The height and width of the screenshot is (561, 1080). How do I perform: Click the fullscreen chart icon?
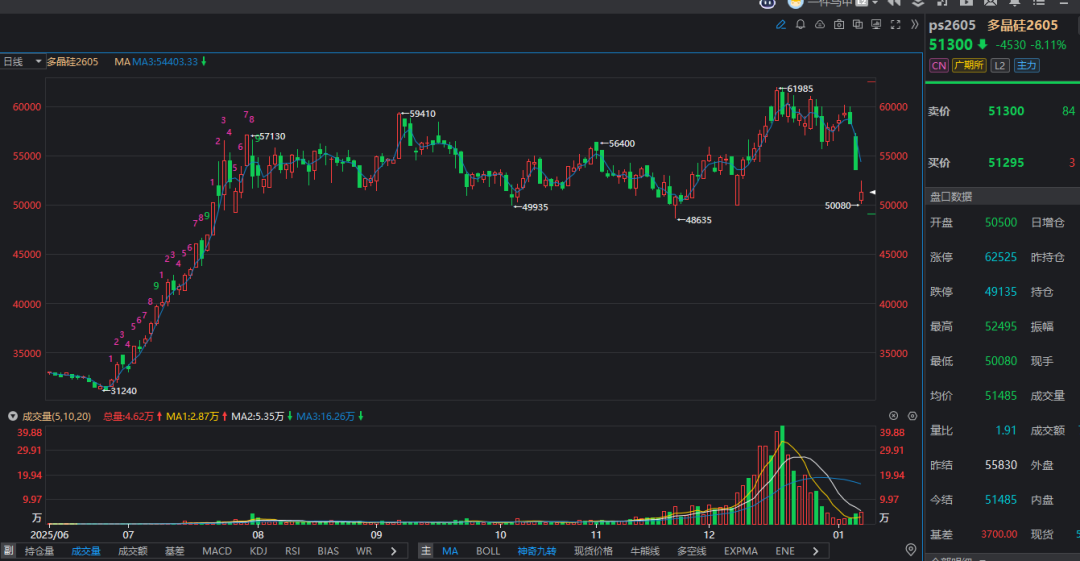coord(895,25)
